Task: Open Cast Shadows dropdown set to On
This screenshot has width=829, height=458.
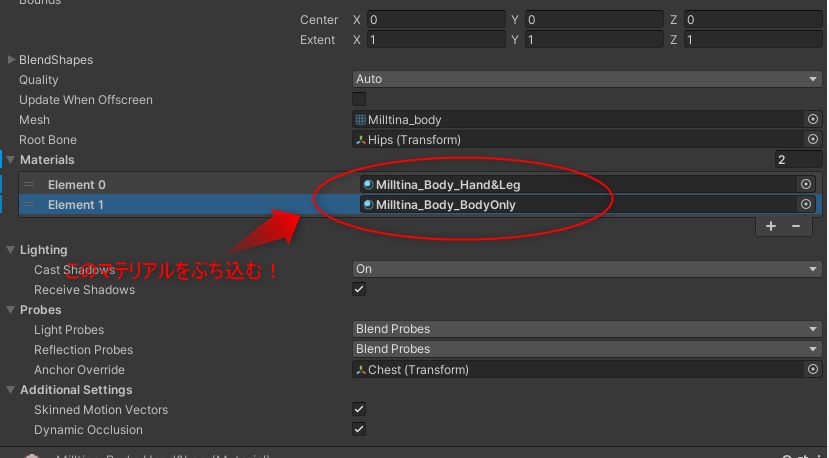Action: [x=587, y=269]
